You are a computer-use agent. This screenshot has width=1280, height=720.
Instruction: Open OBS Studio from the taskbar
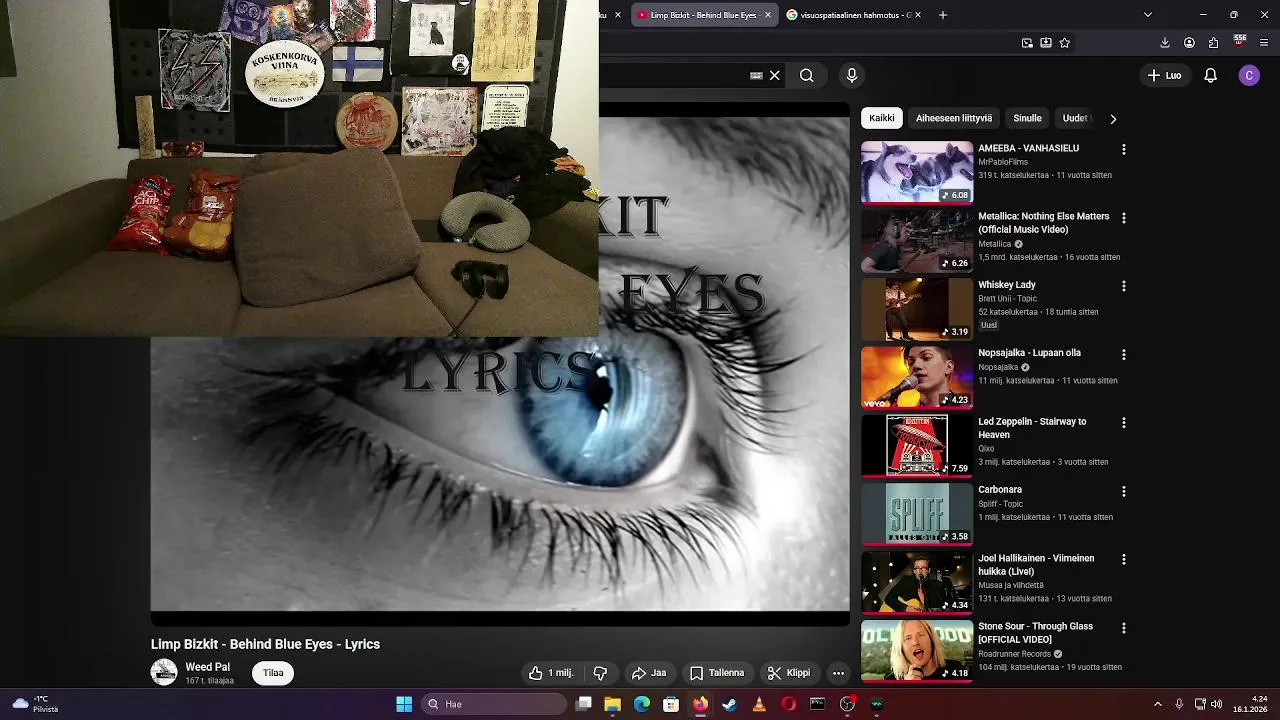[x=848, y=704]
